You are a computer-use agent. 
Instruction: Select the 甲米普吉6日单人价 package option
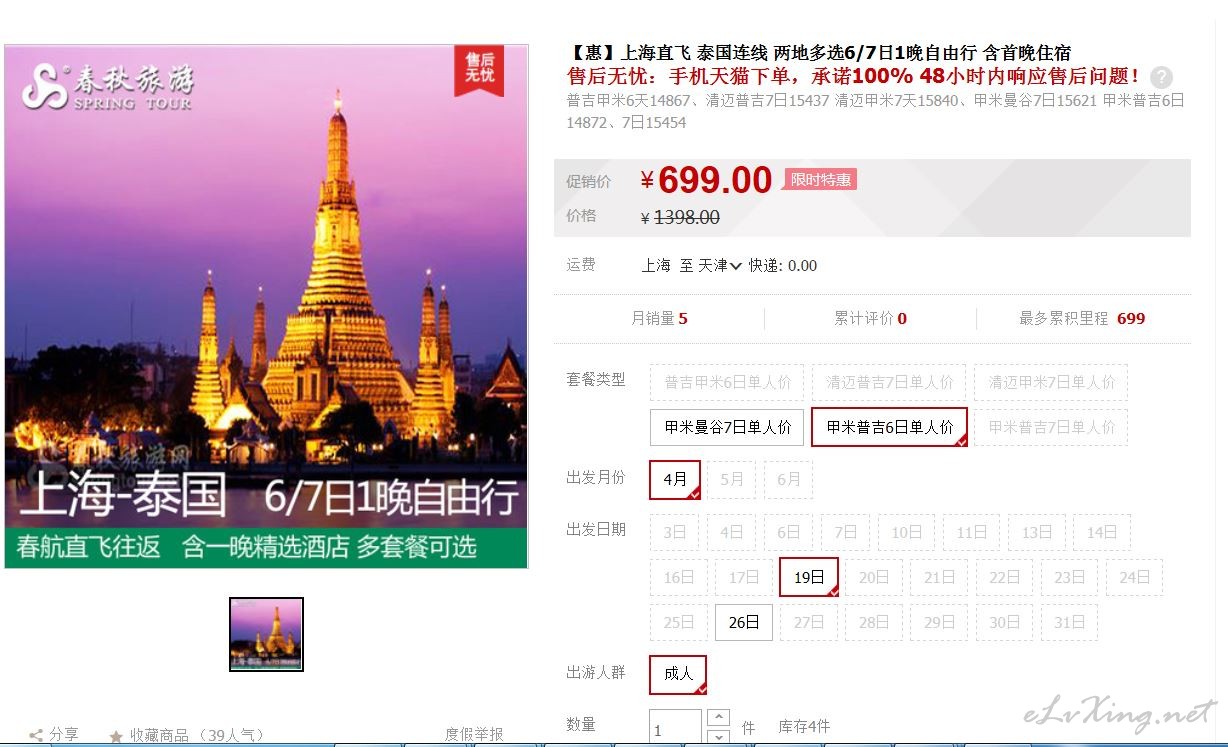pos(889,427)
